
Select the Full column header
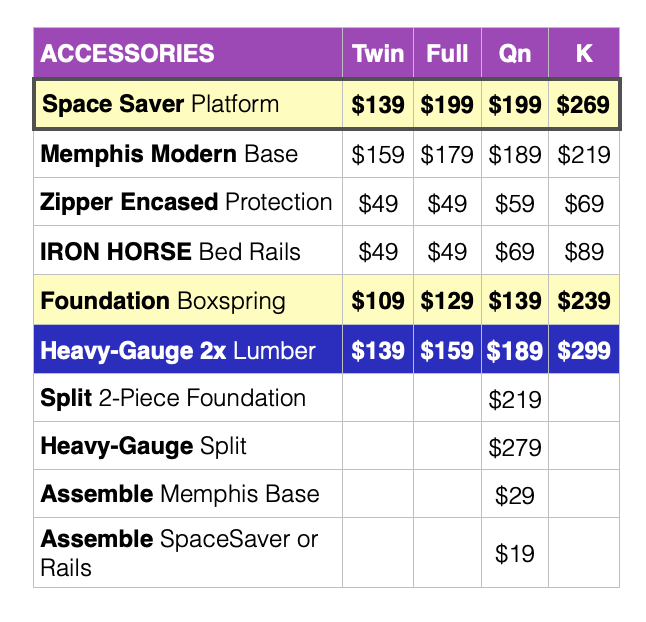(x=447, y=53)
